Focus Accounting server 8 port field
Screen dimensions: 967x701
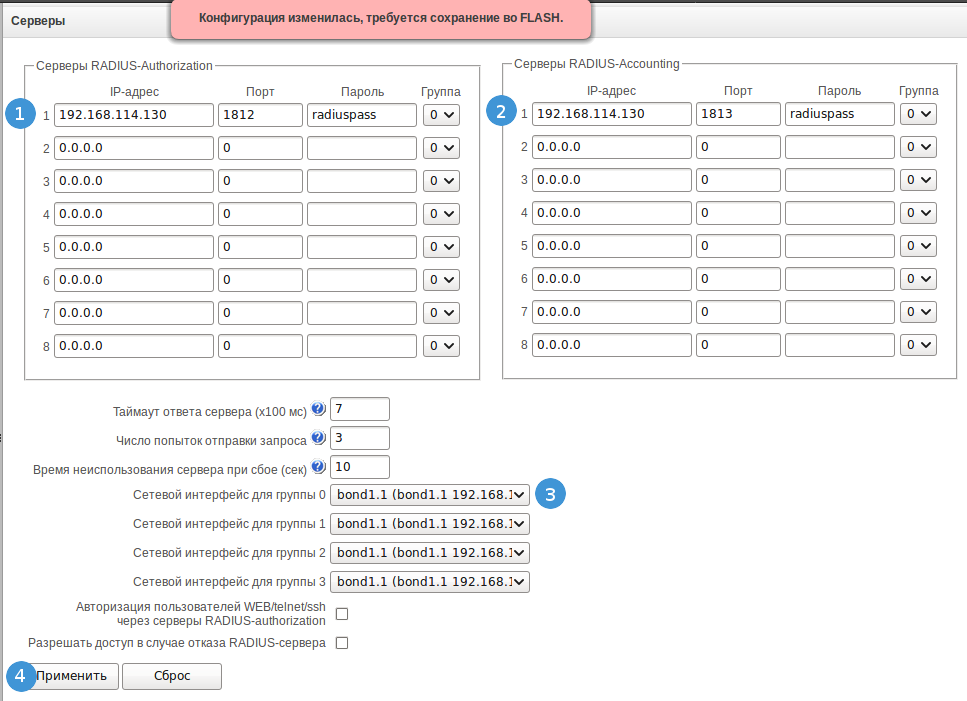click(738, 345)
